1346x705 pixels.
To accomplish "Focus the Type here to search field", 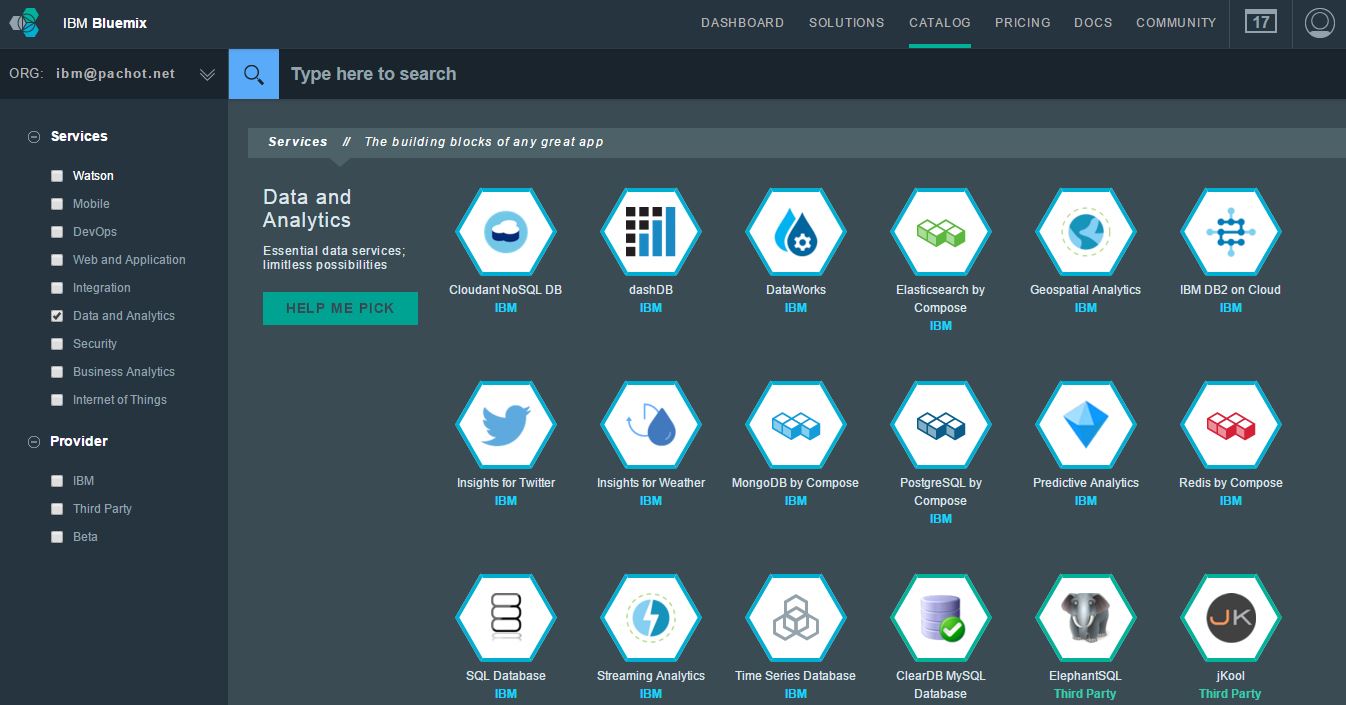I will 812,74.
